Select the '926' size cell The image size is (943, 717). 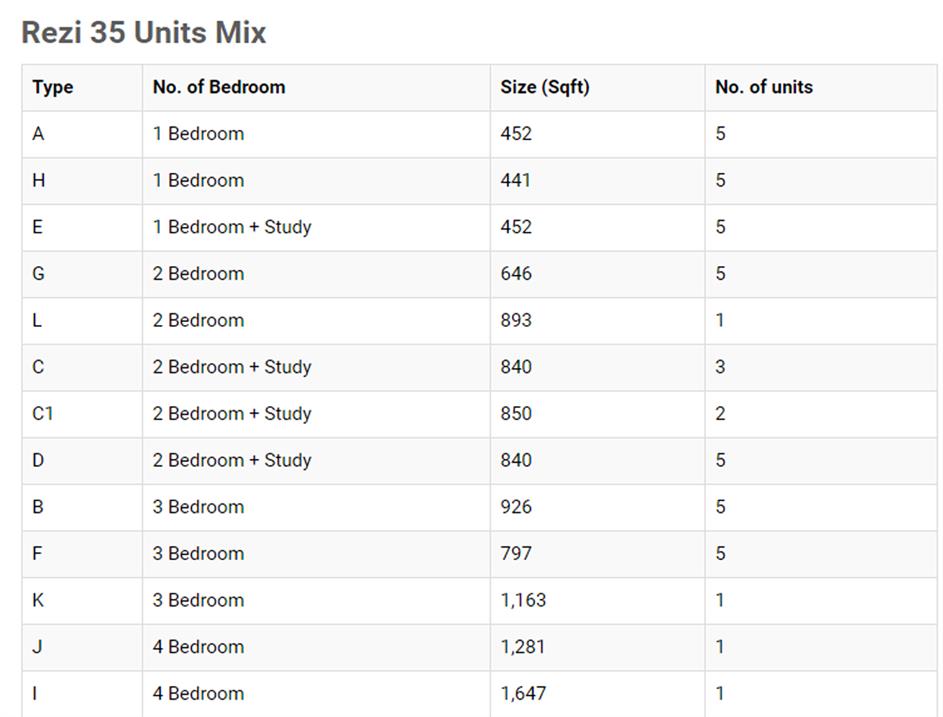(x=516, y=507)
